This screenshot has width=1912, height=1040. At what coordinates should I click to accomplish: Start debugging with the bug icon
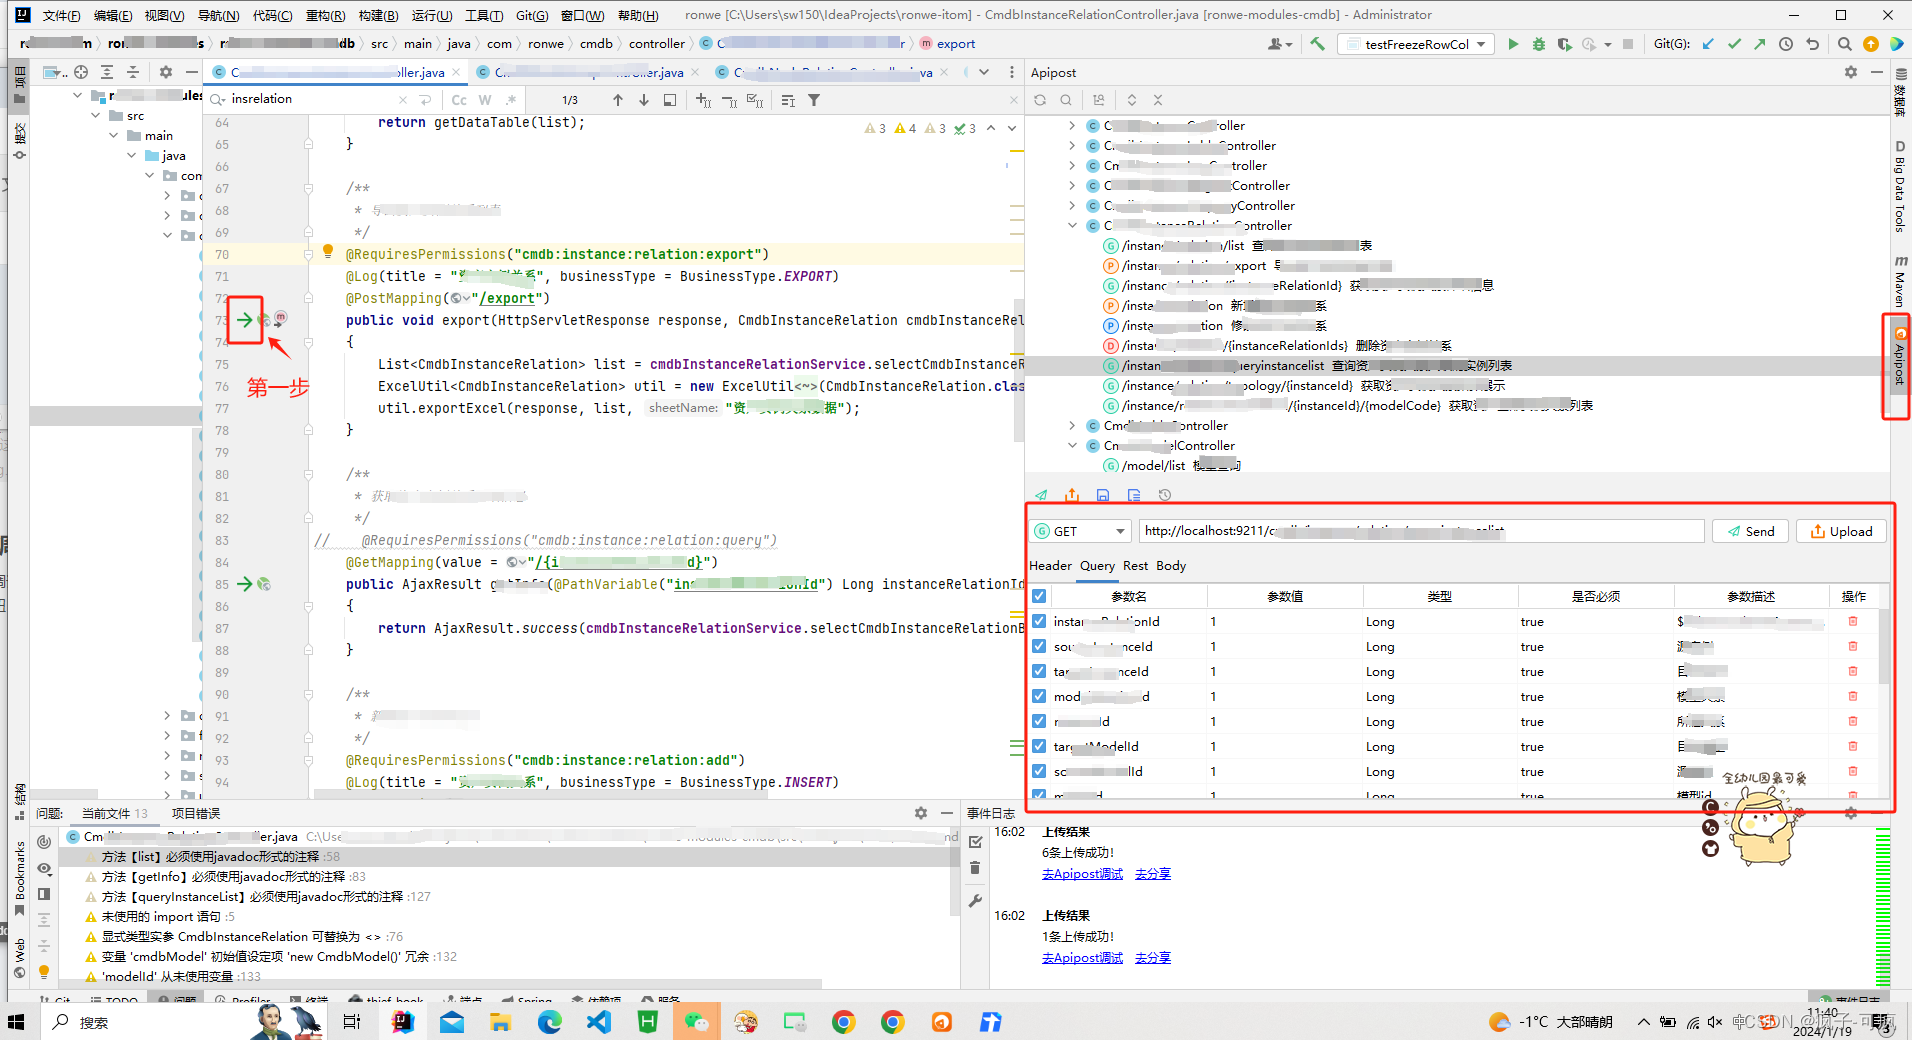click(1539, 44)
